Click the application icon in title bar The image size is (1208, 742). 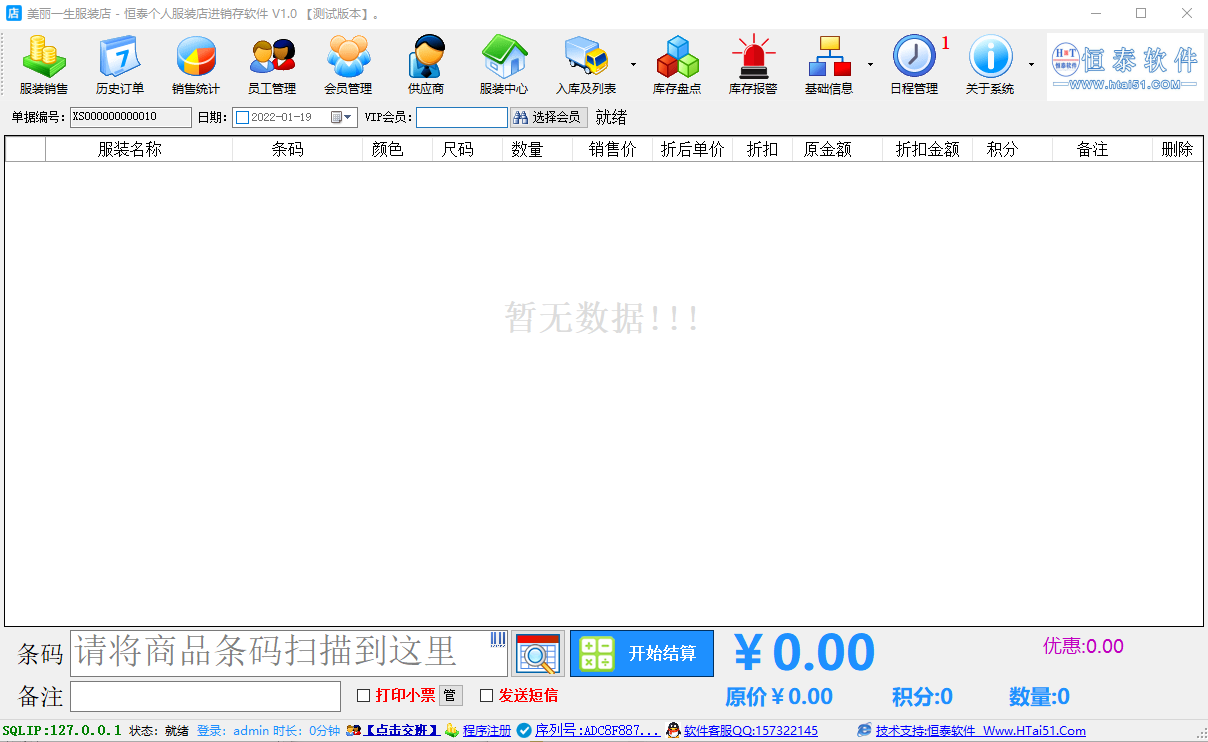13,13
